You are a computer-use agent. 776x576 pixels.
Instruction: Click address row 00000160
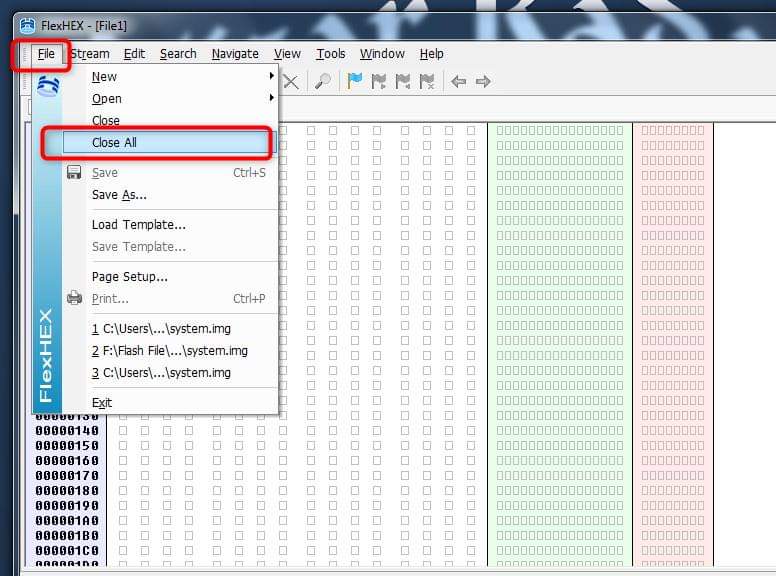click(67, 461)
